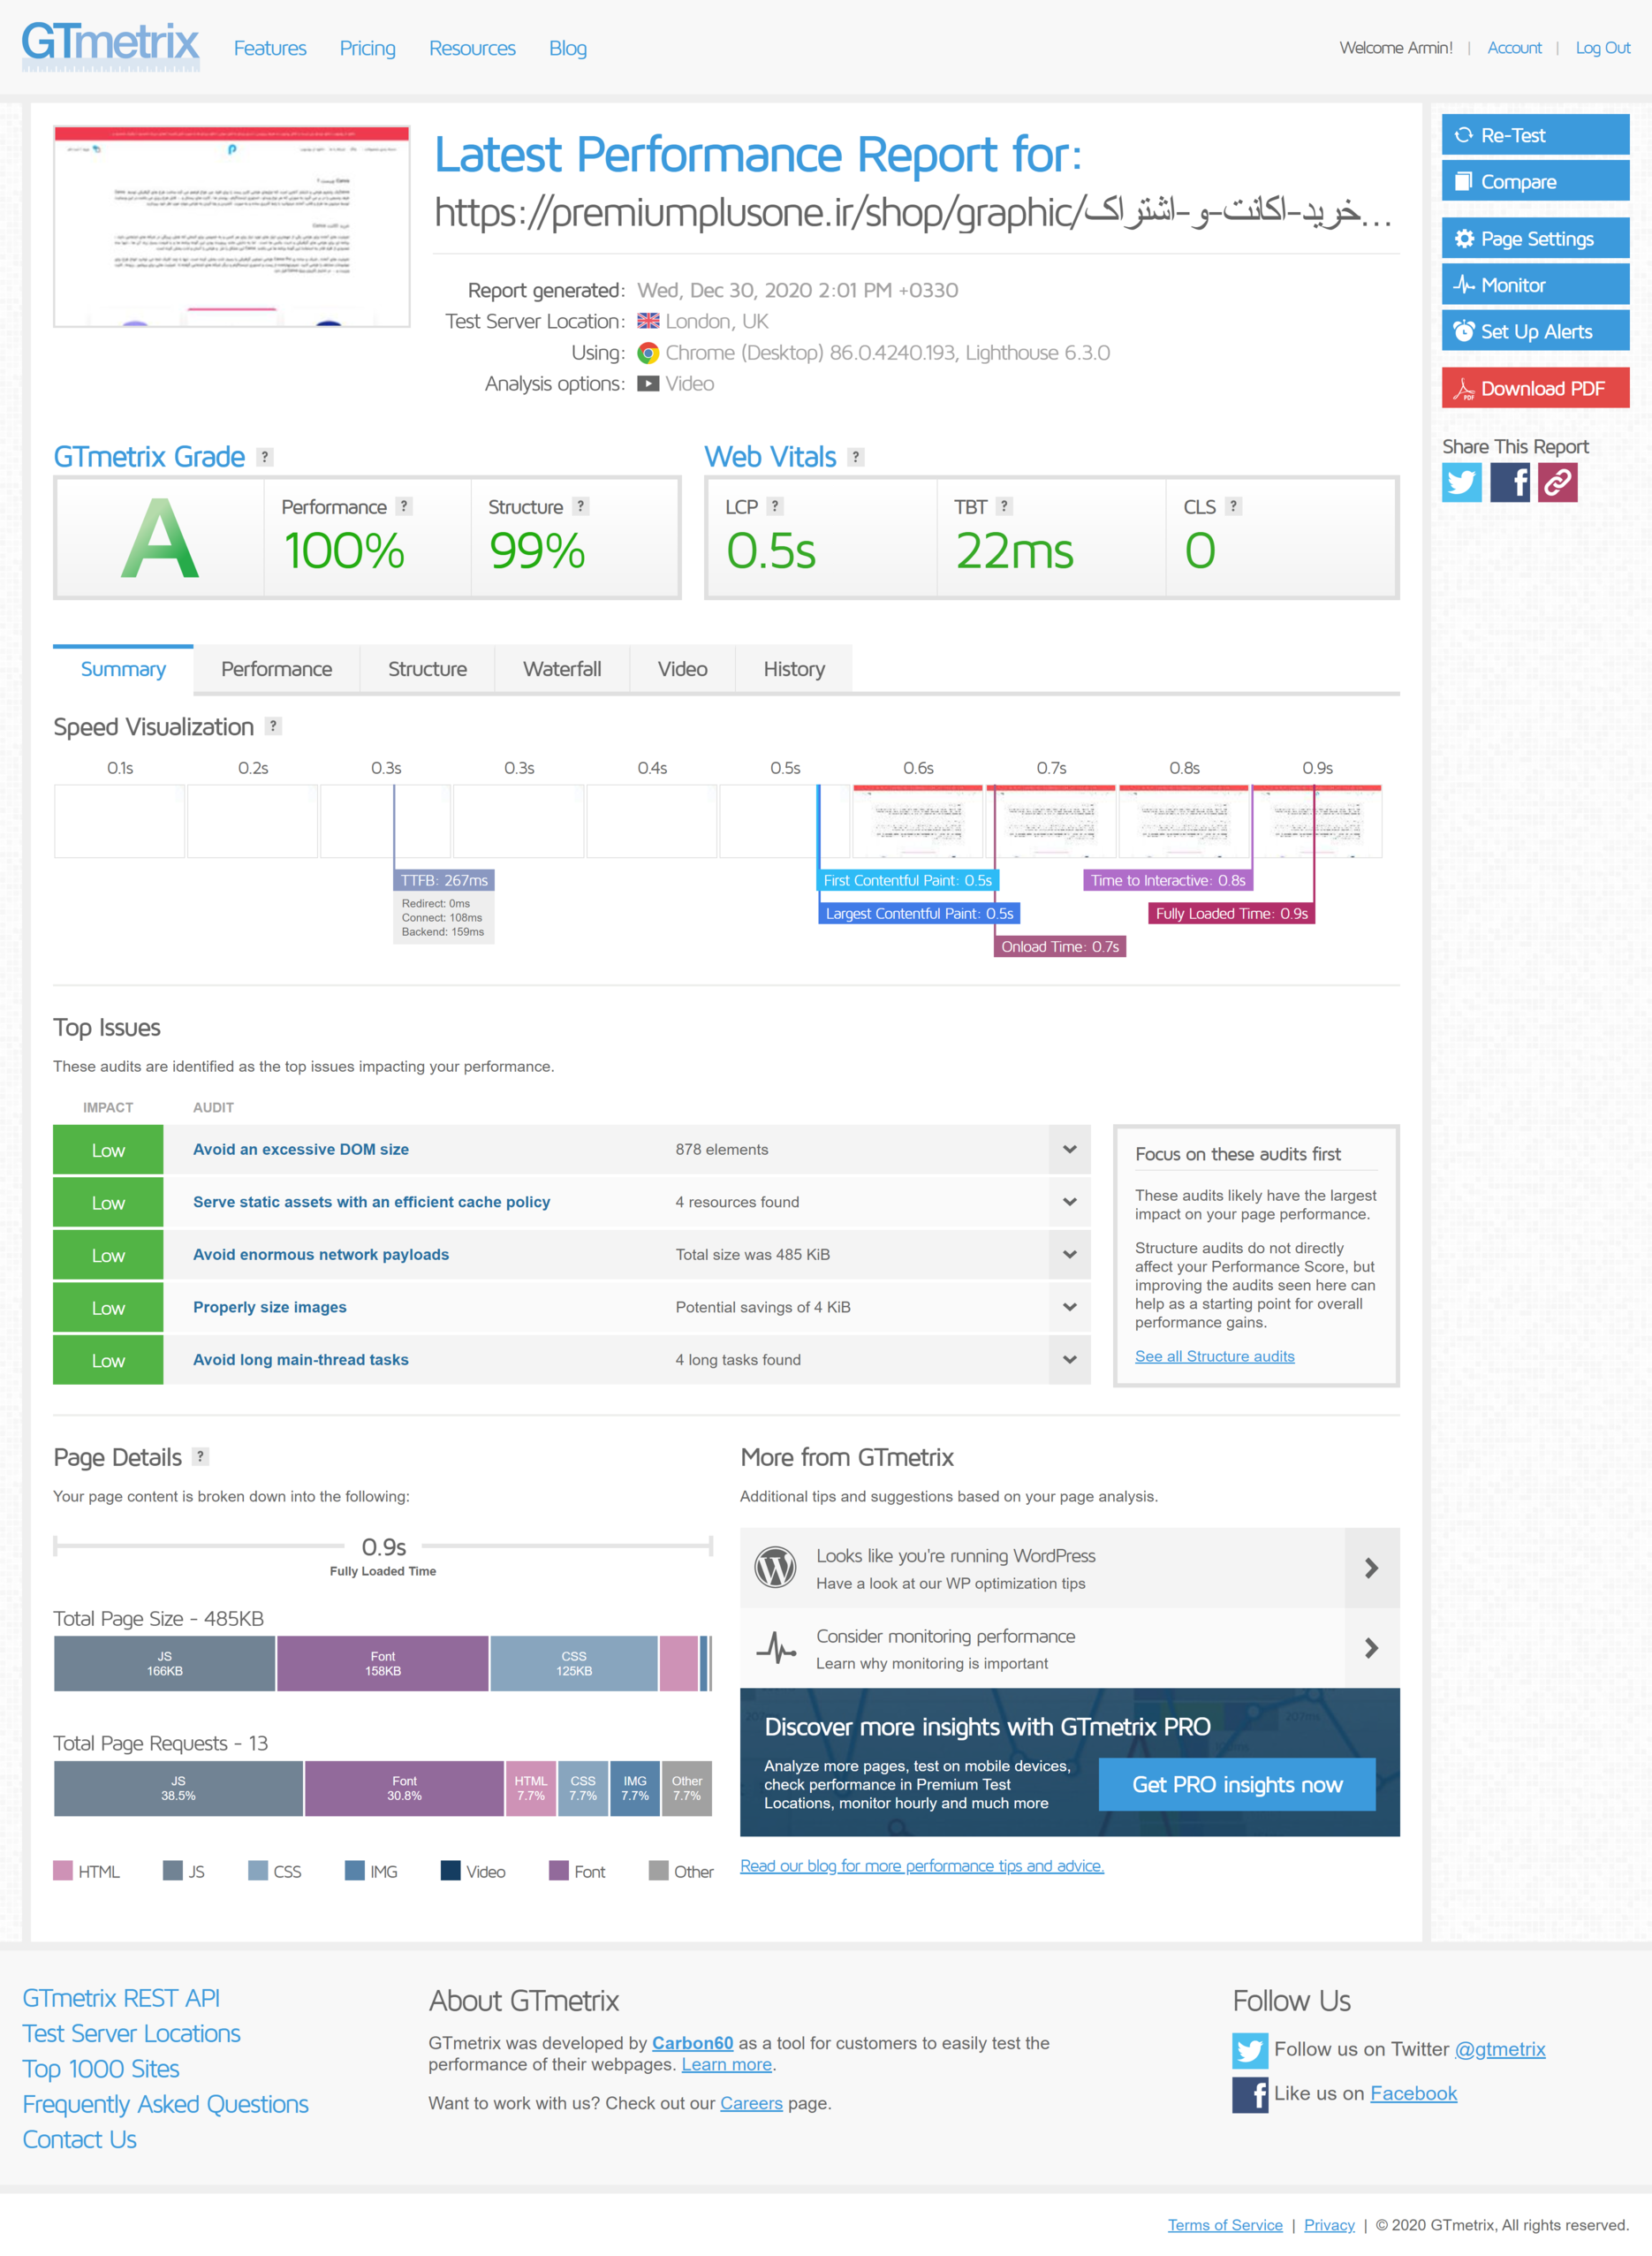Click the 0.9s filmstrip frame
Screen dimensions: 1652x2256
pos(1317,821)
